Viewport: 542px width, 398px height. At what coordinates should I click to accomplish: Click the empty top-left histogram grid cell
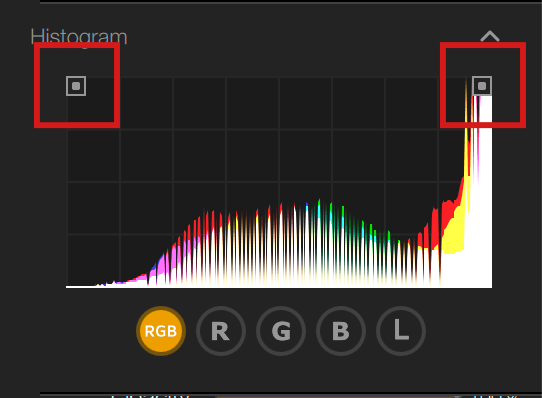pos(94,103)
